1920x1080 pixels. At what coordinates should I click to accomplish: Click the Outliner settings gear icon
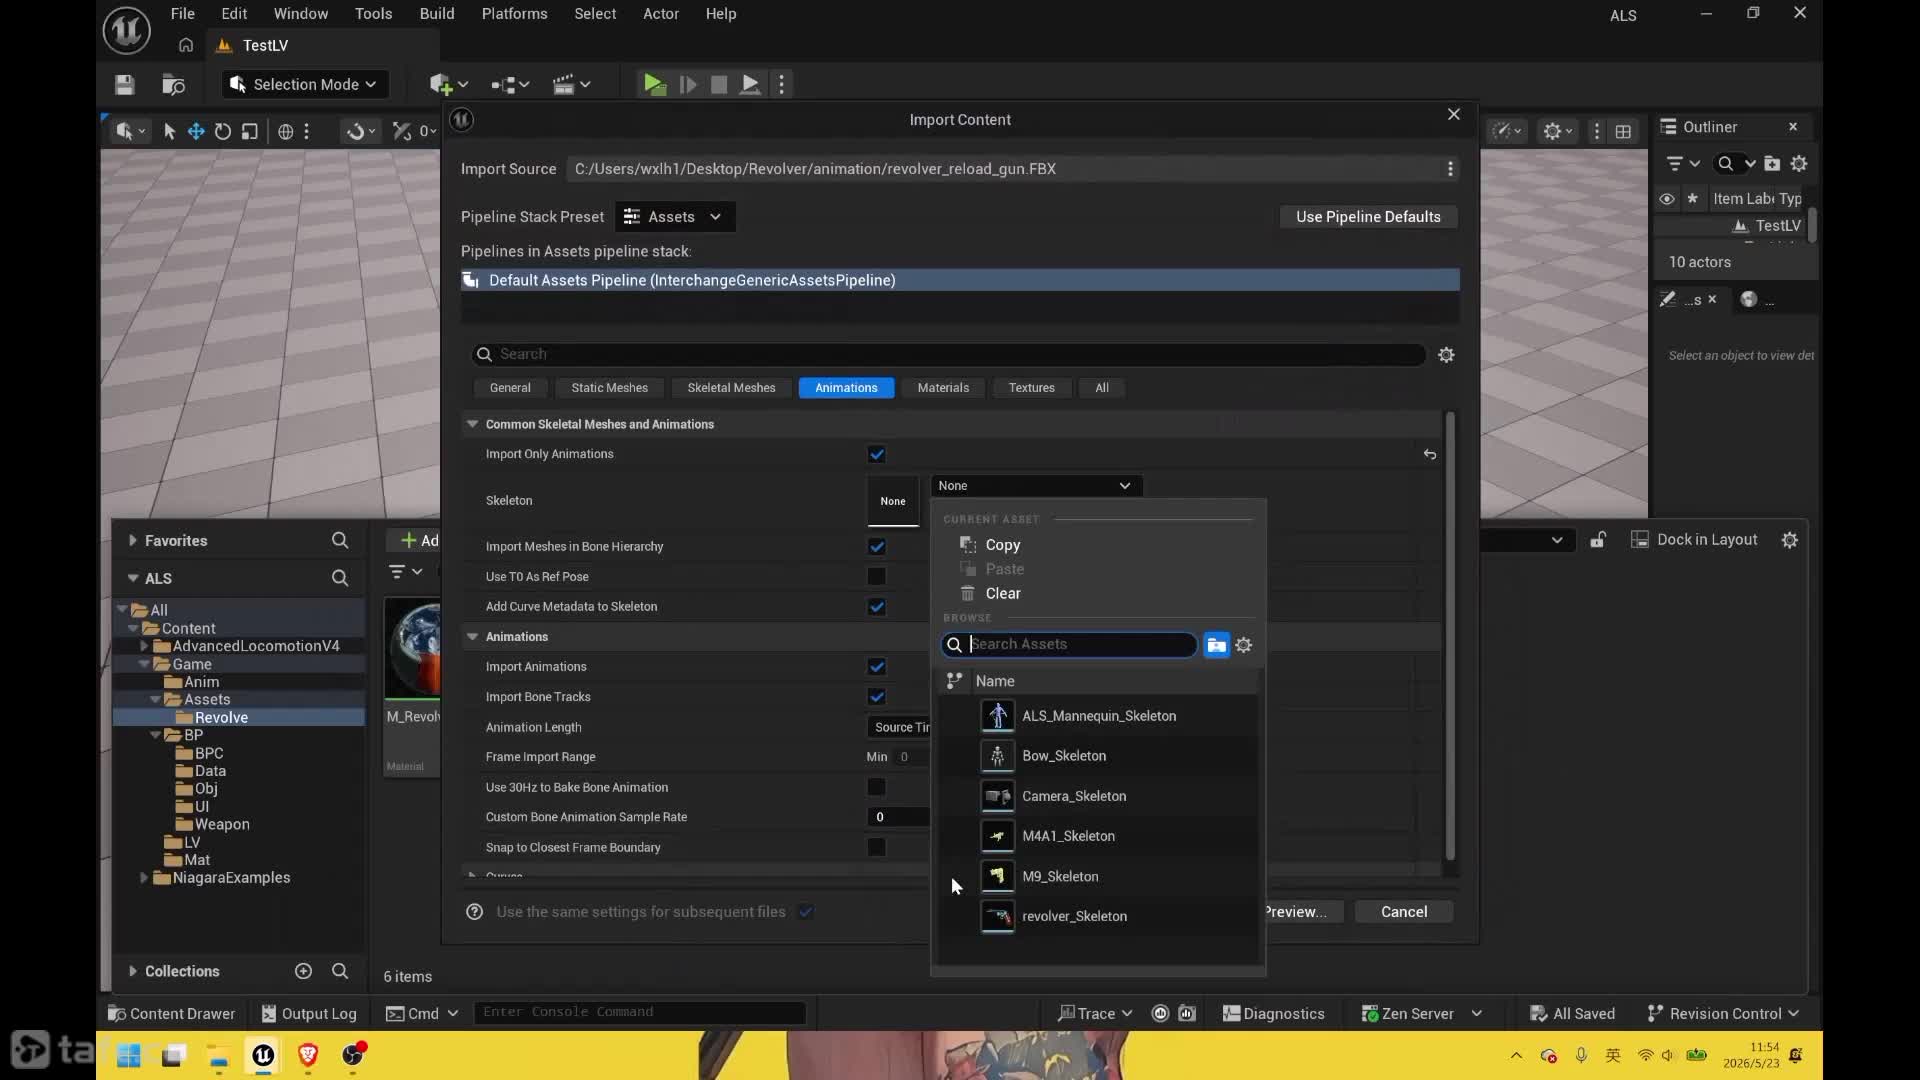[x=1799, y=164]
